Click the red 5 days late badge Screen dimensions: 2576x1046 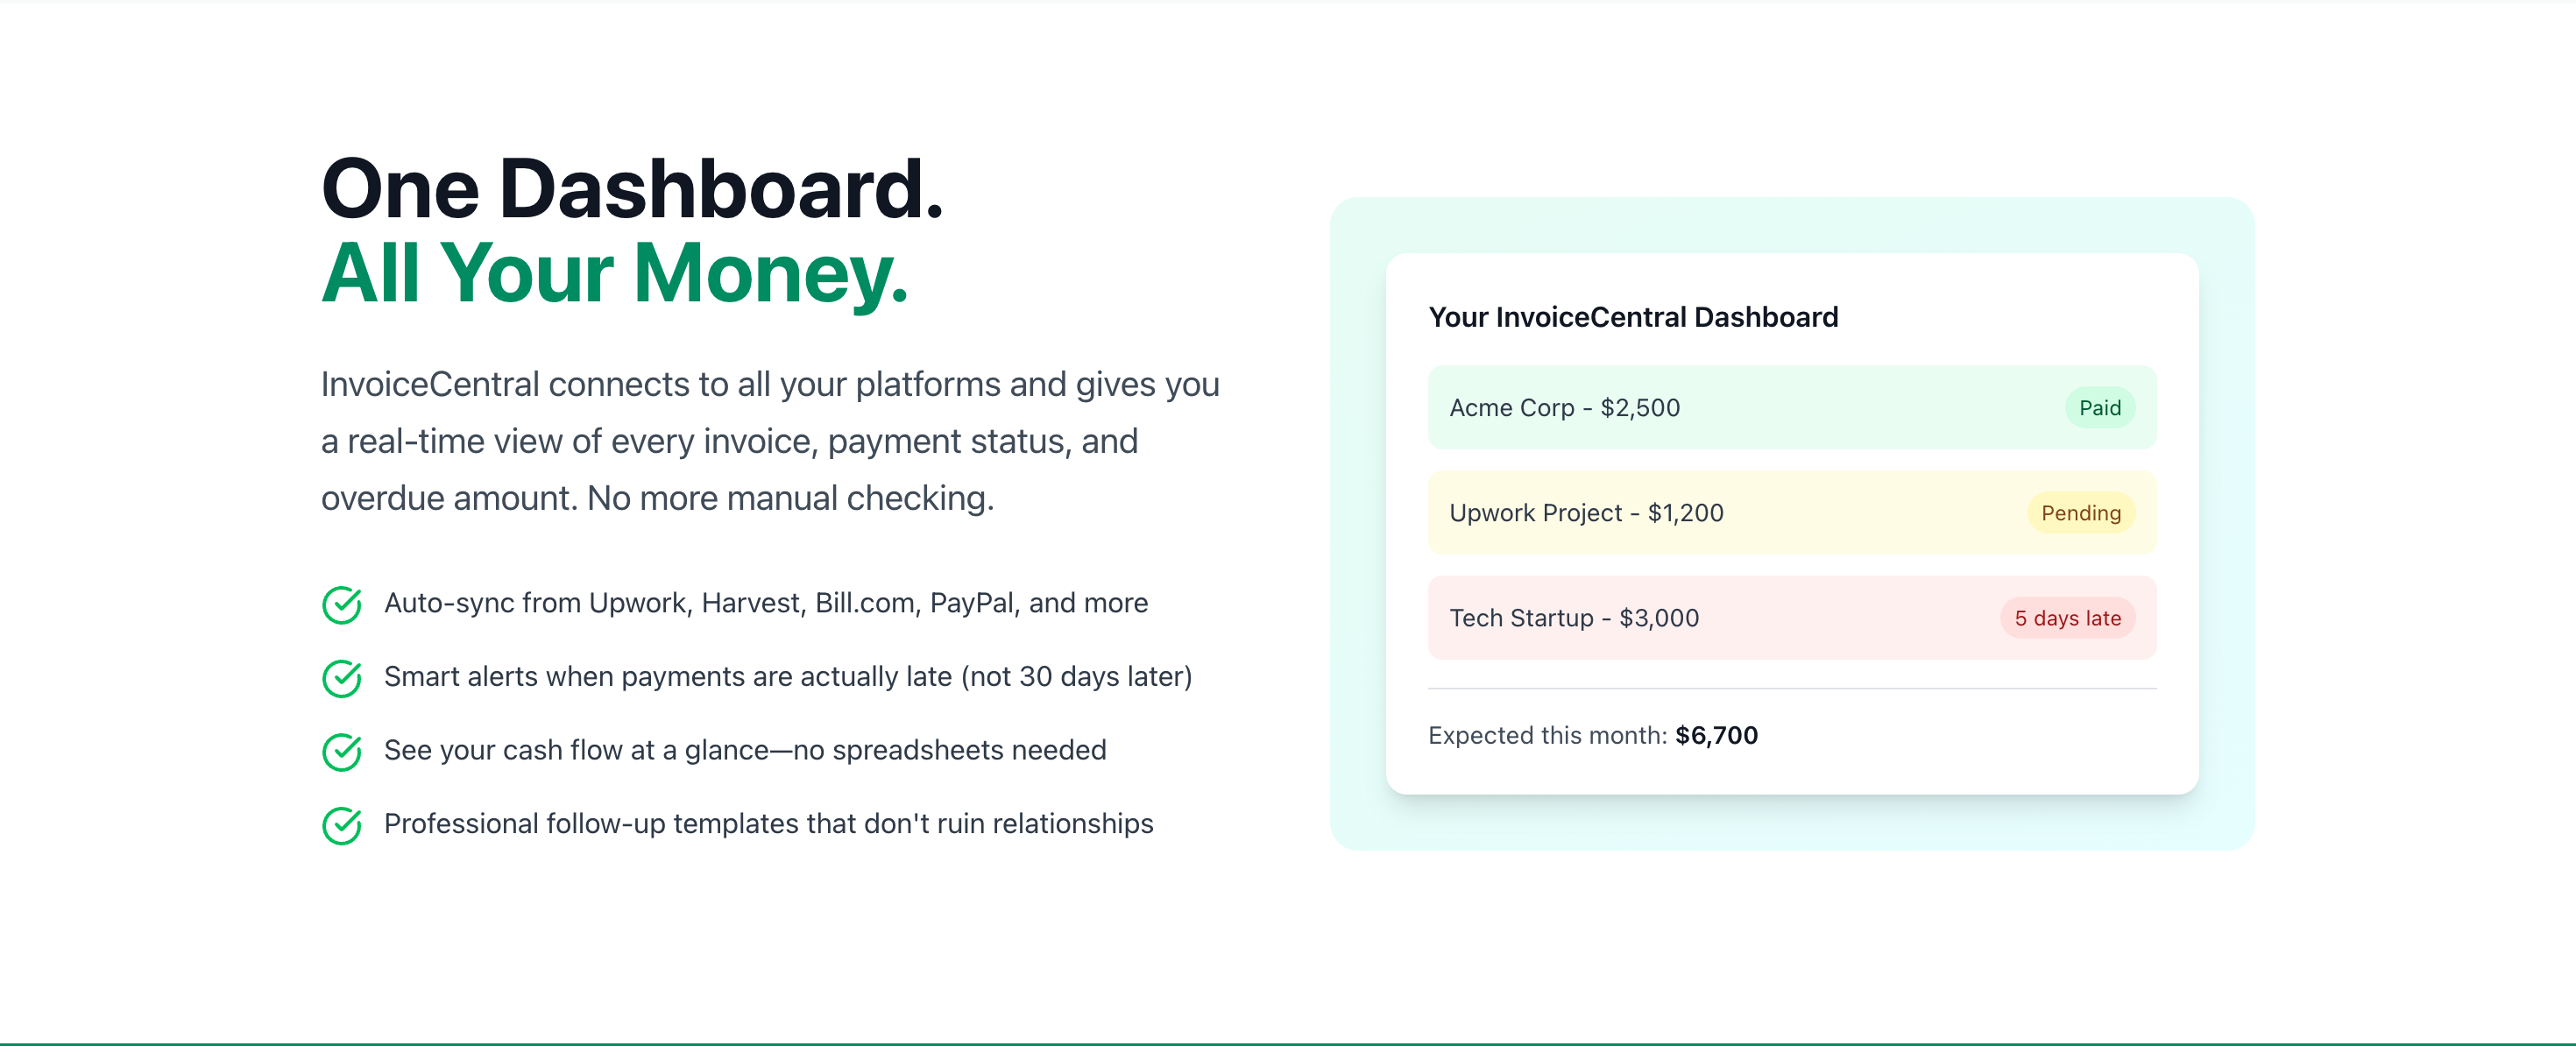coord(2067,618)
